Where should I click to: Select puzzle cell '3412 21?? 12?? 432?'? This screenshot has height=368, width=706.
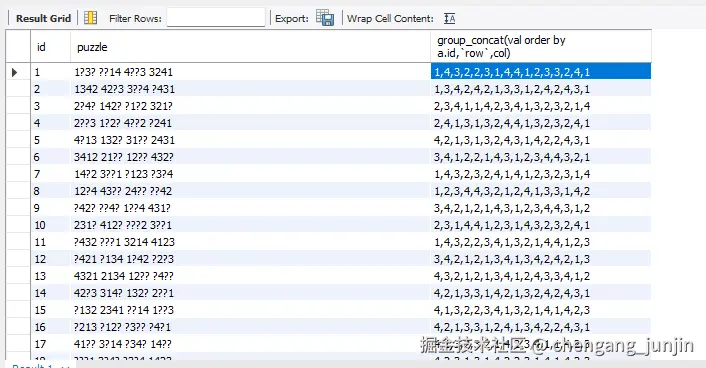[x=250, y=157]
